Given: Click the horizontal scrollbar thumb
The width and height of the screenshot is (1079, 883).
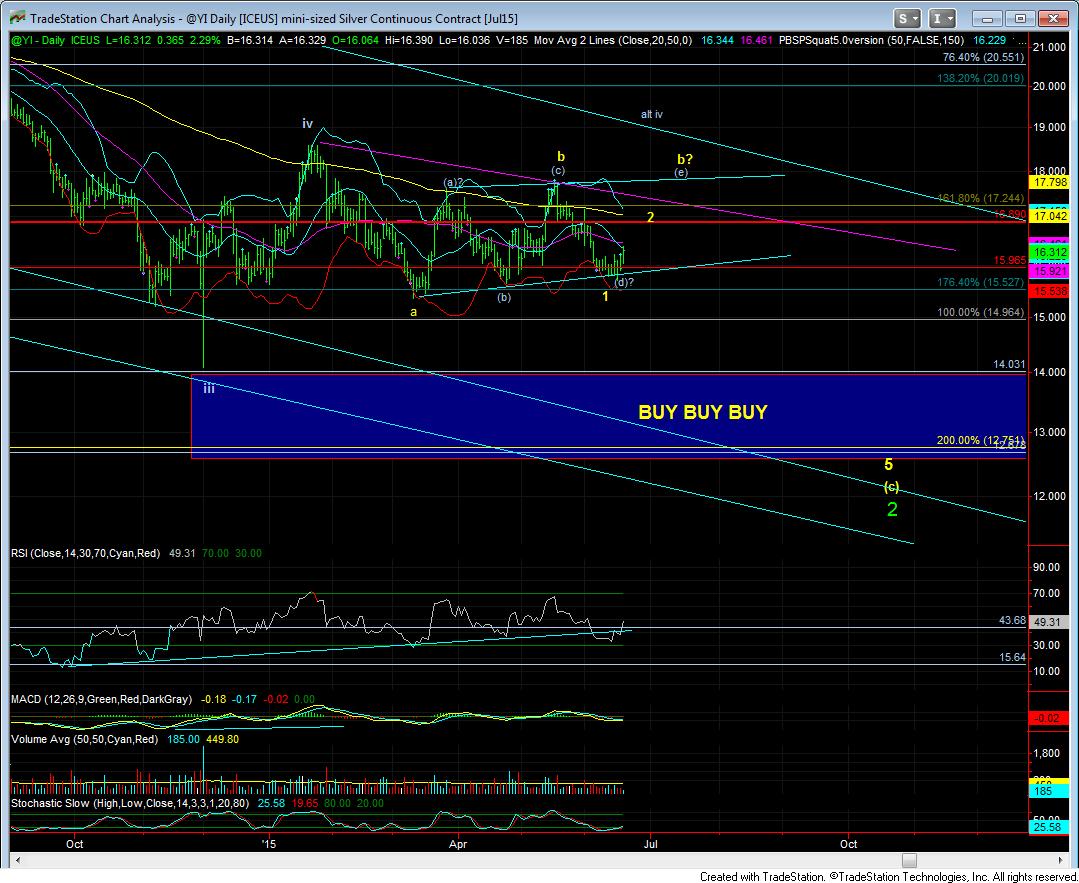Looking at the screenshot, I should tap(910, 860).
